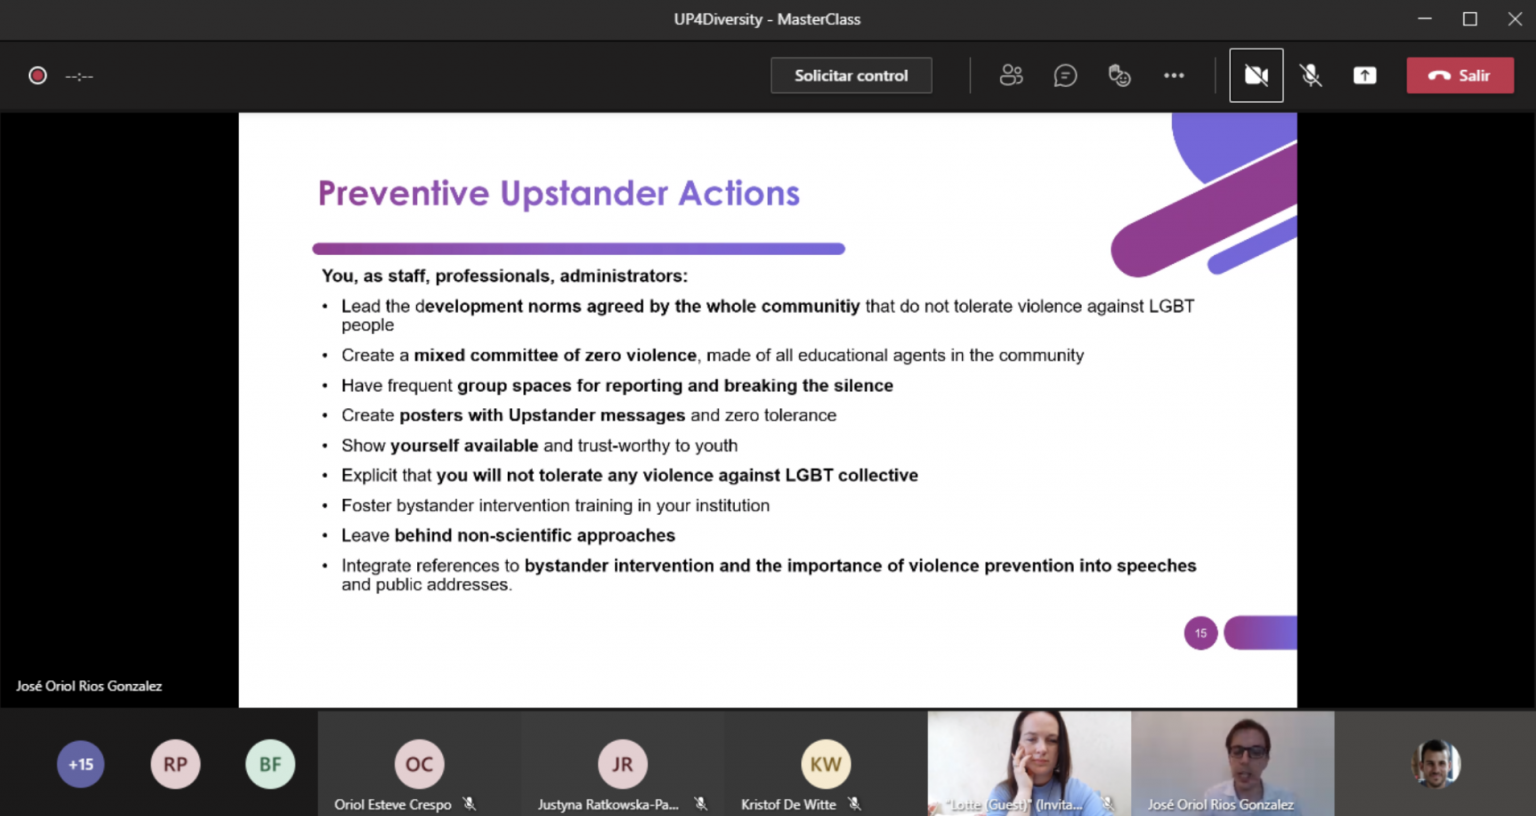Image resolution: width=1536 pixels, height=816 pixels.
Task: Select the RP participant avatar
Action: point(175,764)
